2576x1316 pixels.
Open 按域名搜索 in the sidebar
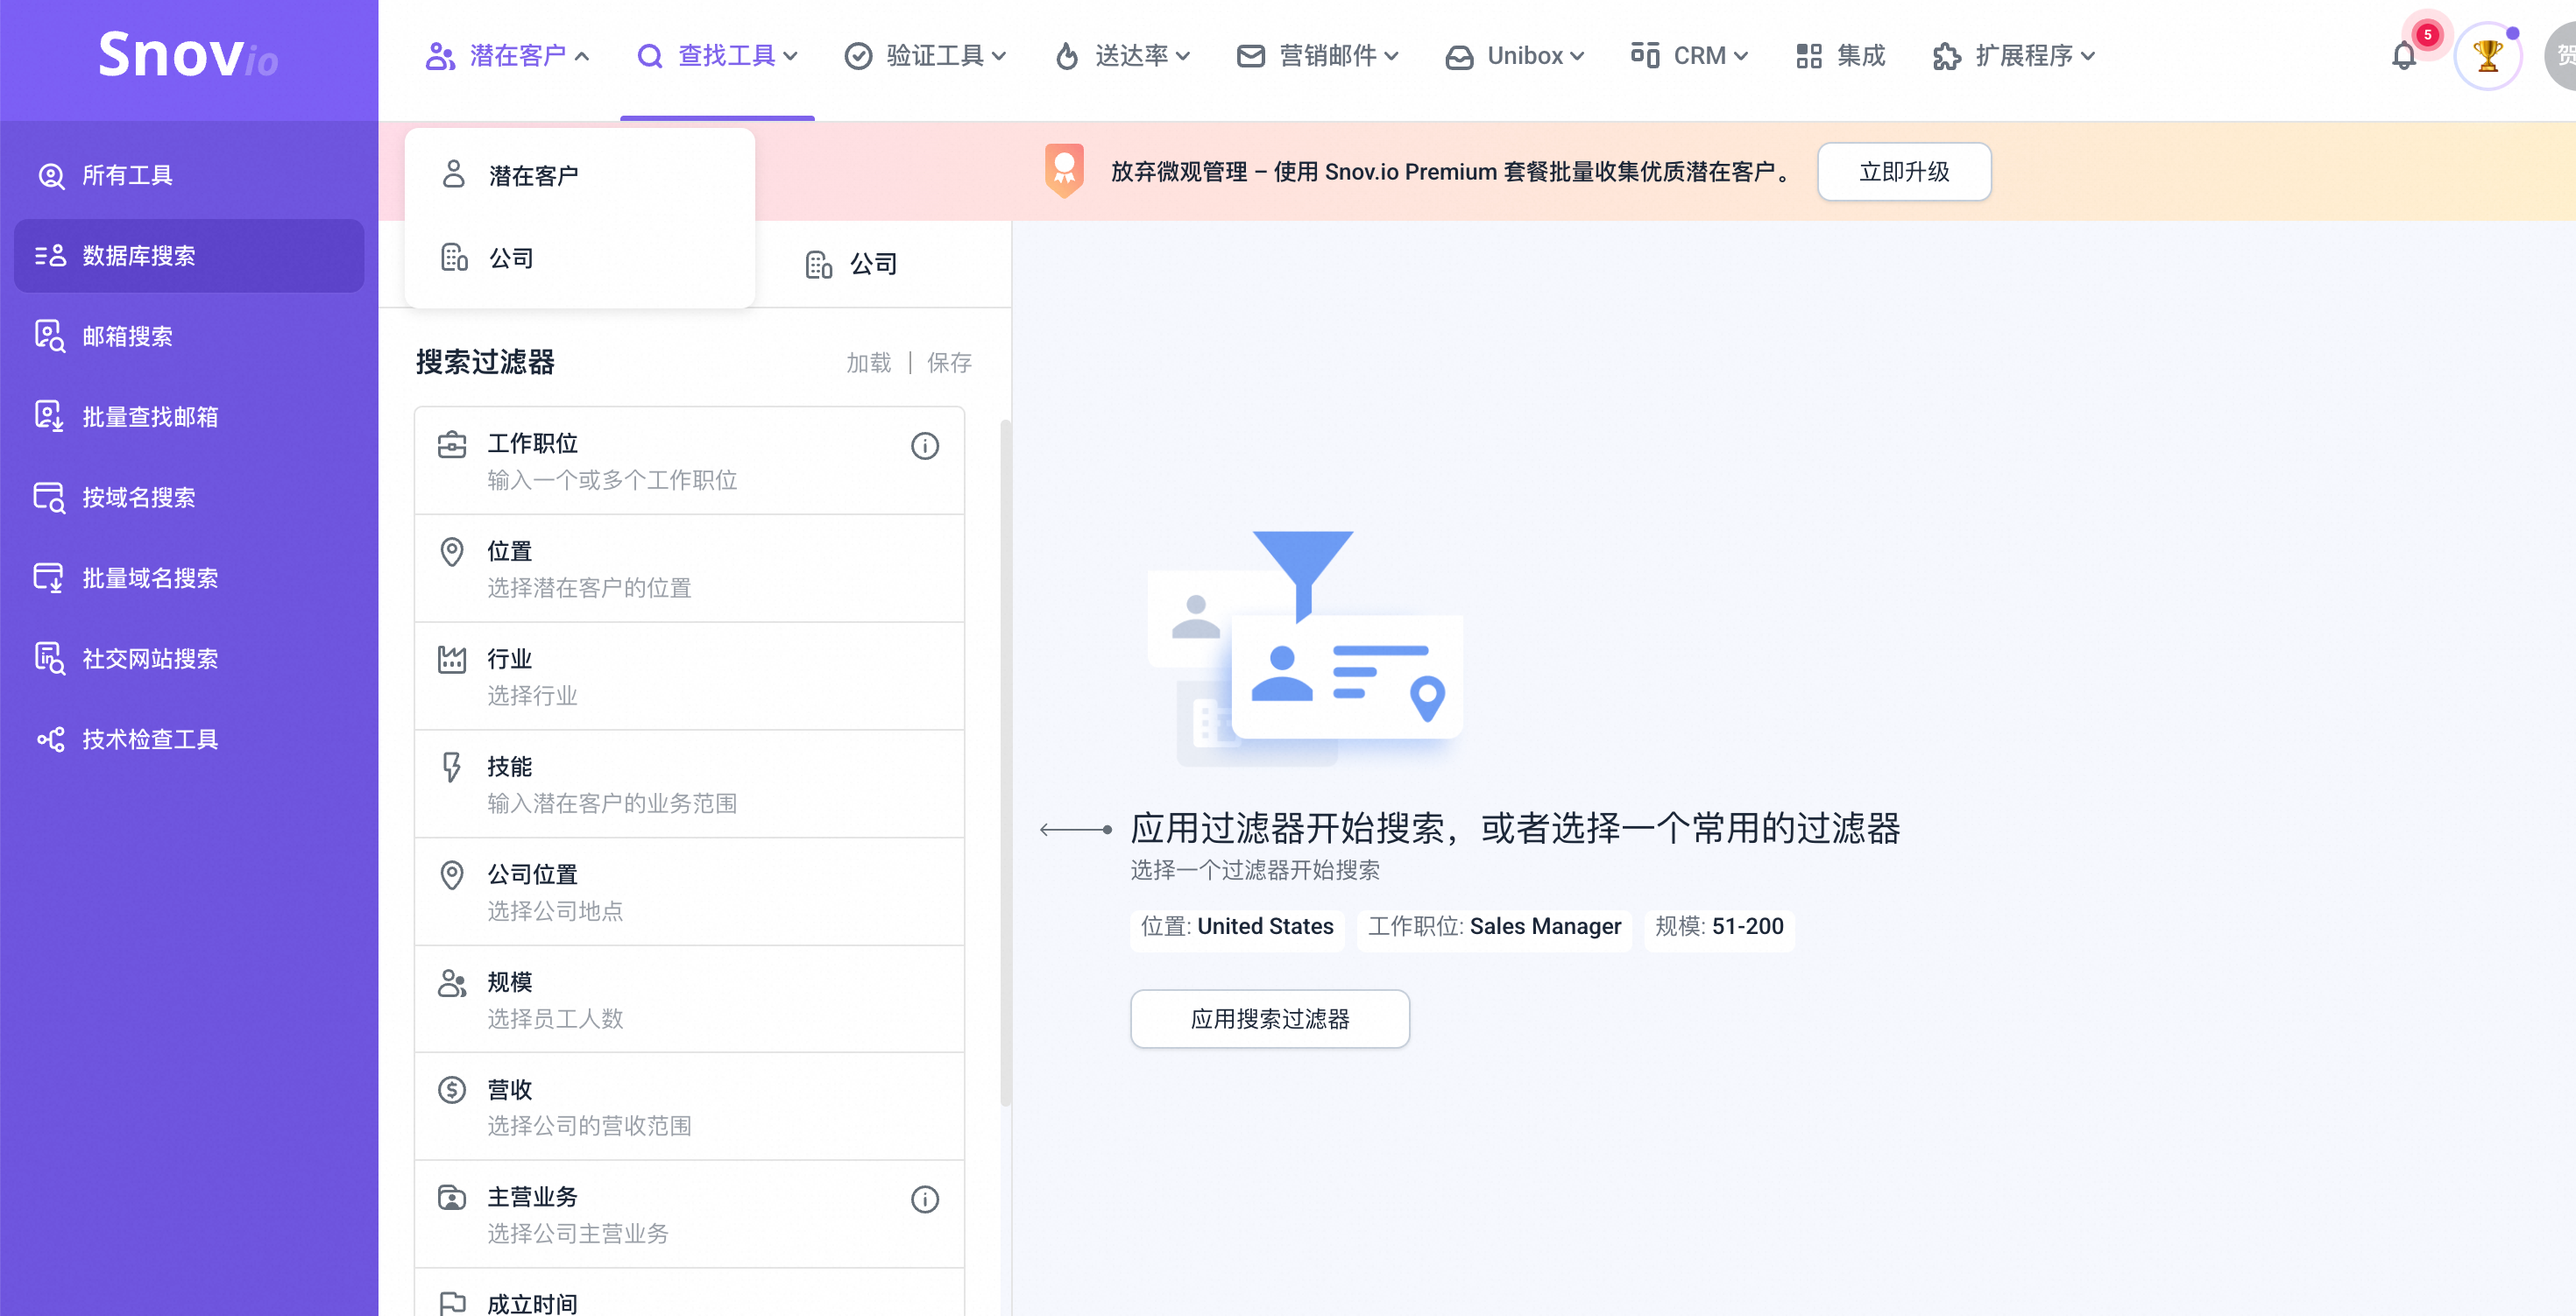click(189, 497)
